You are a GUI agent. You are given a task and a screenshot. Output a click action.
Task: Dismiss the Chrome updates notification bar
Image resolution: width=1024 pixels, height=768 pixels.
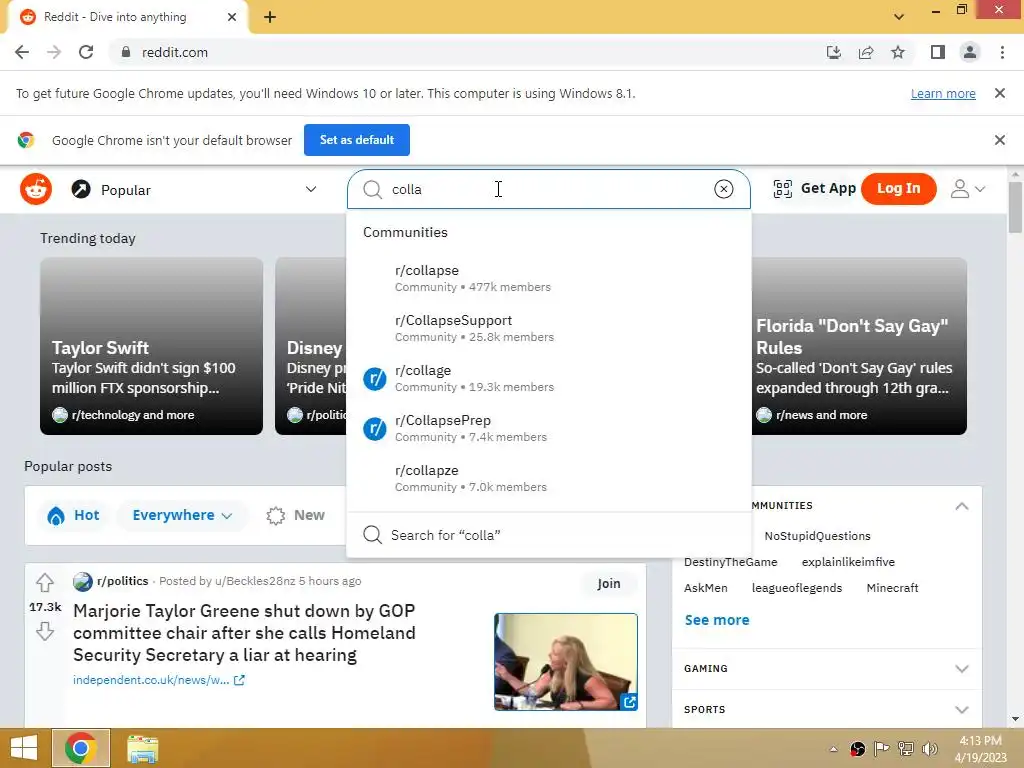pyautogui.click(x=1000, y=93)
